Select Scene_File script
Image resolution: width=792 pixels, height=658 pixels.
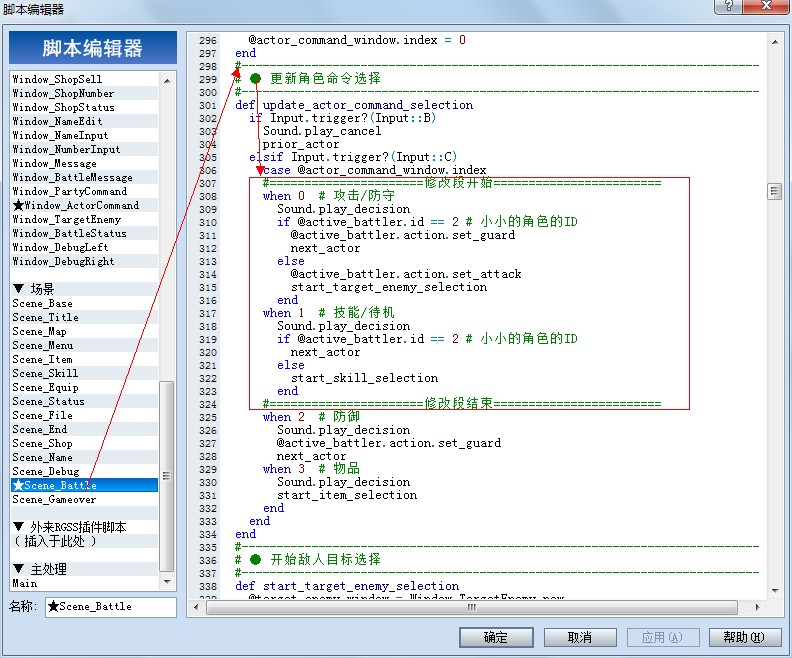point(84,416)
